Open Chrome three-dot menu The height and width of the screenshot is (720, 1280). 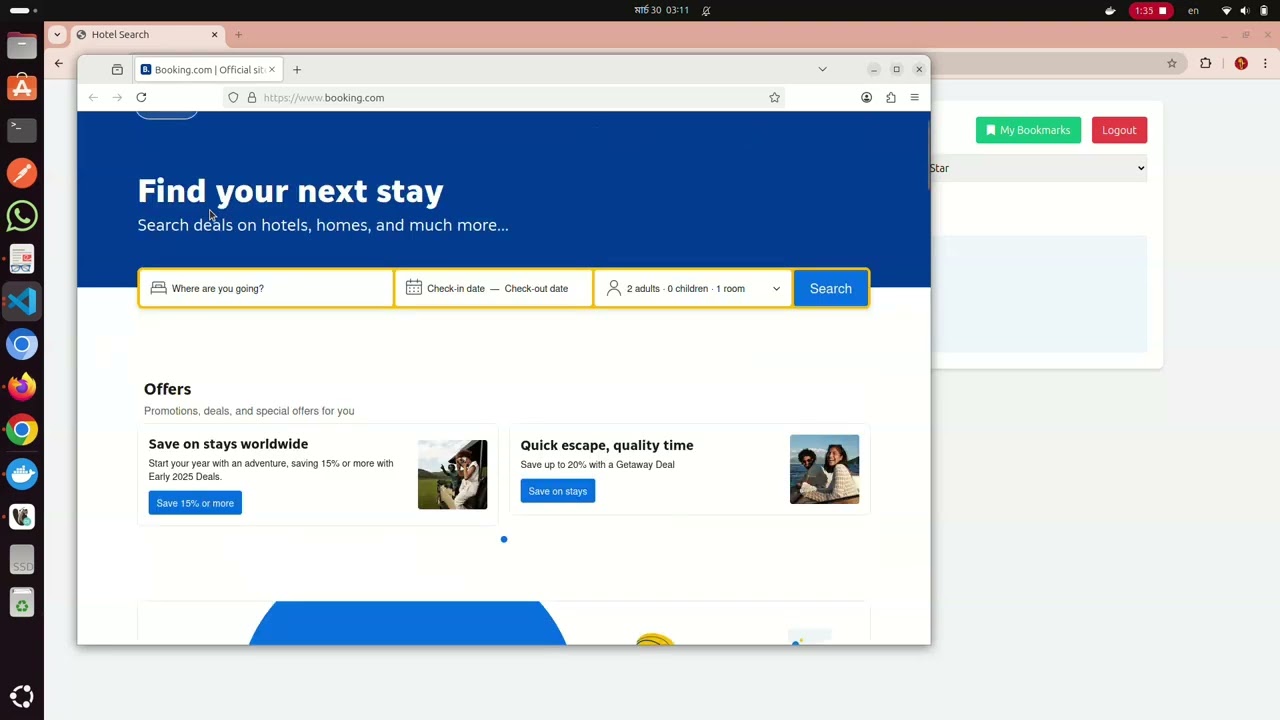coord(1265,63)
